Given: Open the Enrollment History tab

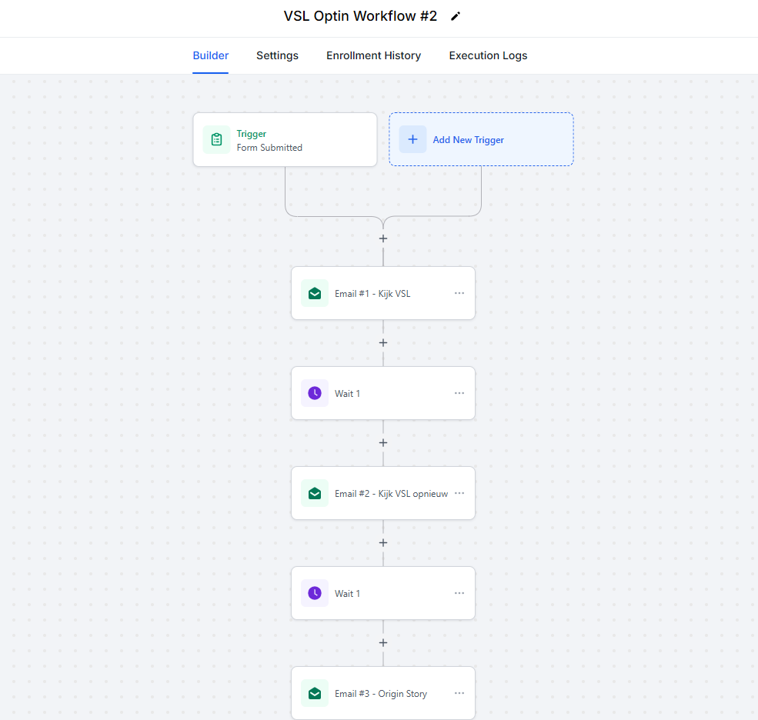Looking at the screenshot, I should (x=373, y=56).
